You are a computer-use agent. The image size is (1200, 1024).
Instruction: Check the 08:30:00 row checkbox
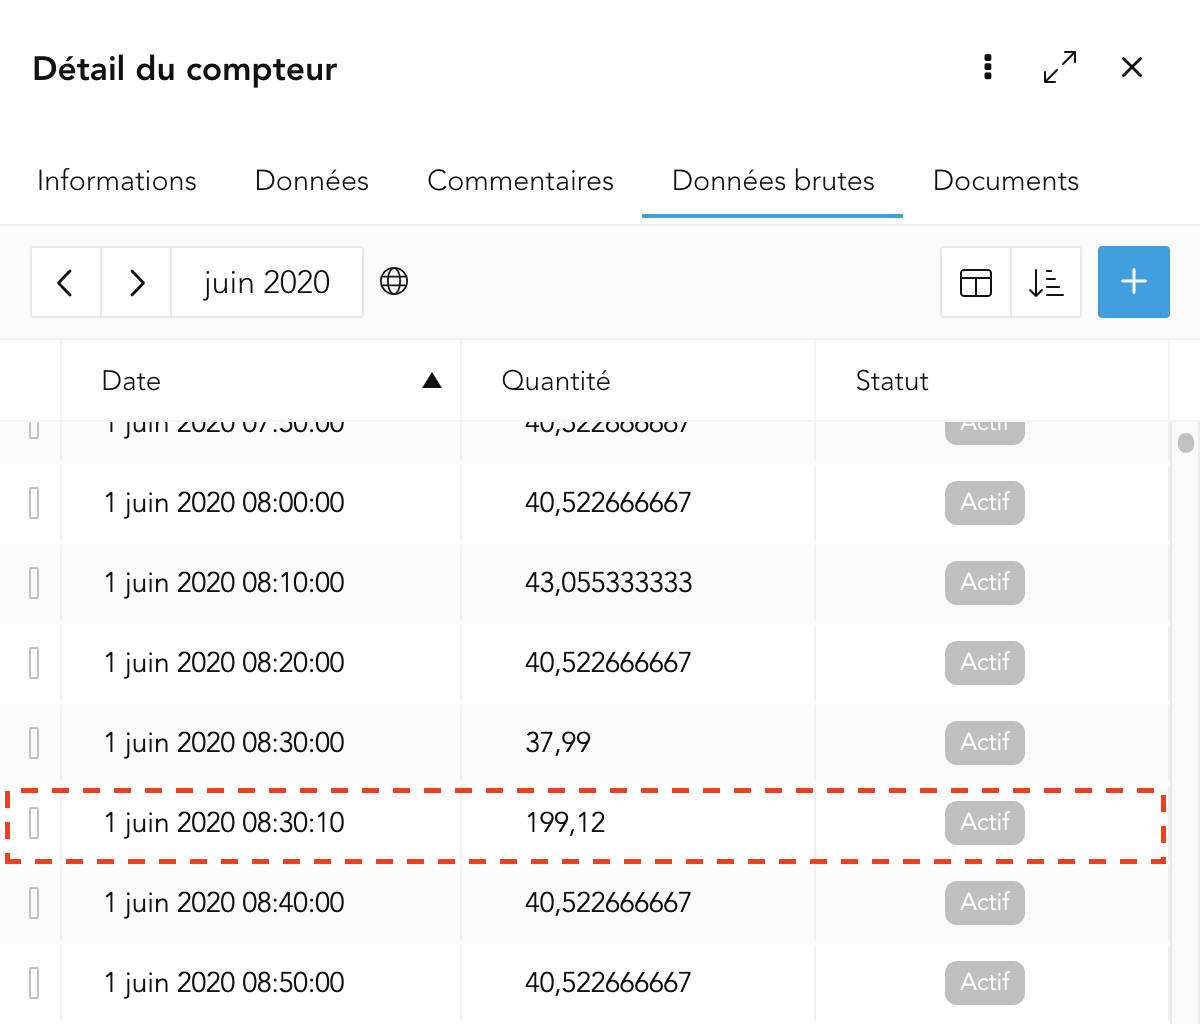pos(34,742)
